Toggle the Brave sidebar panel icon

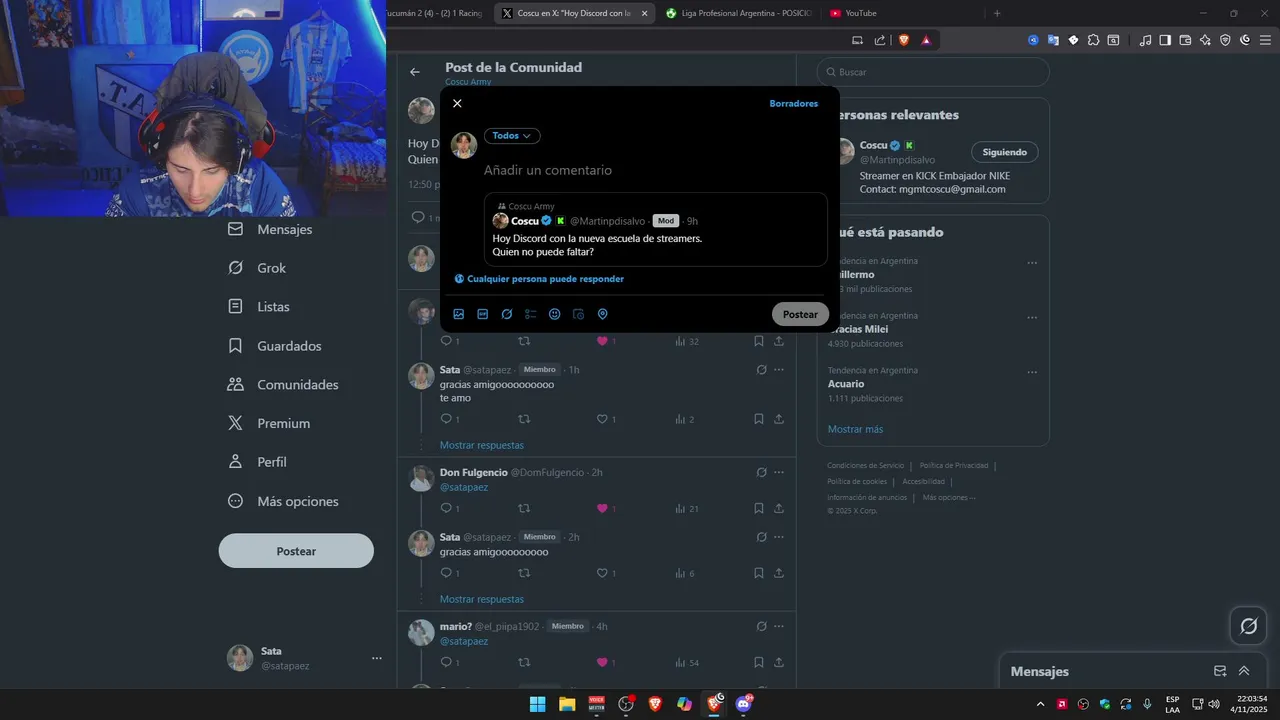click(x=1165, y=40)
